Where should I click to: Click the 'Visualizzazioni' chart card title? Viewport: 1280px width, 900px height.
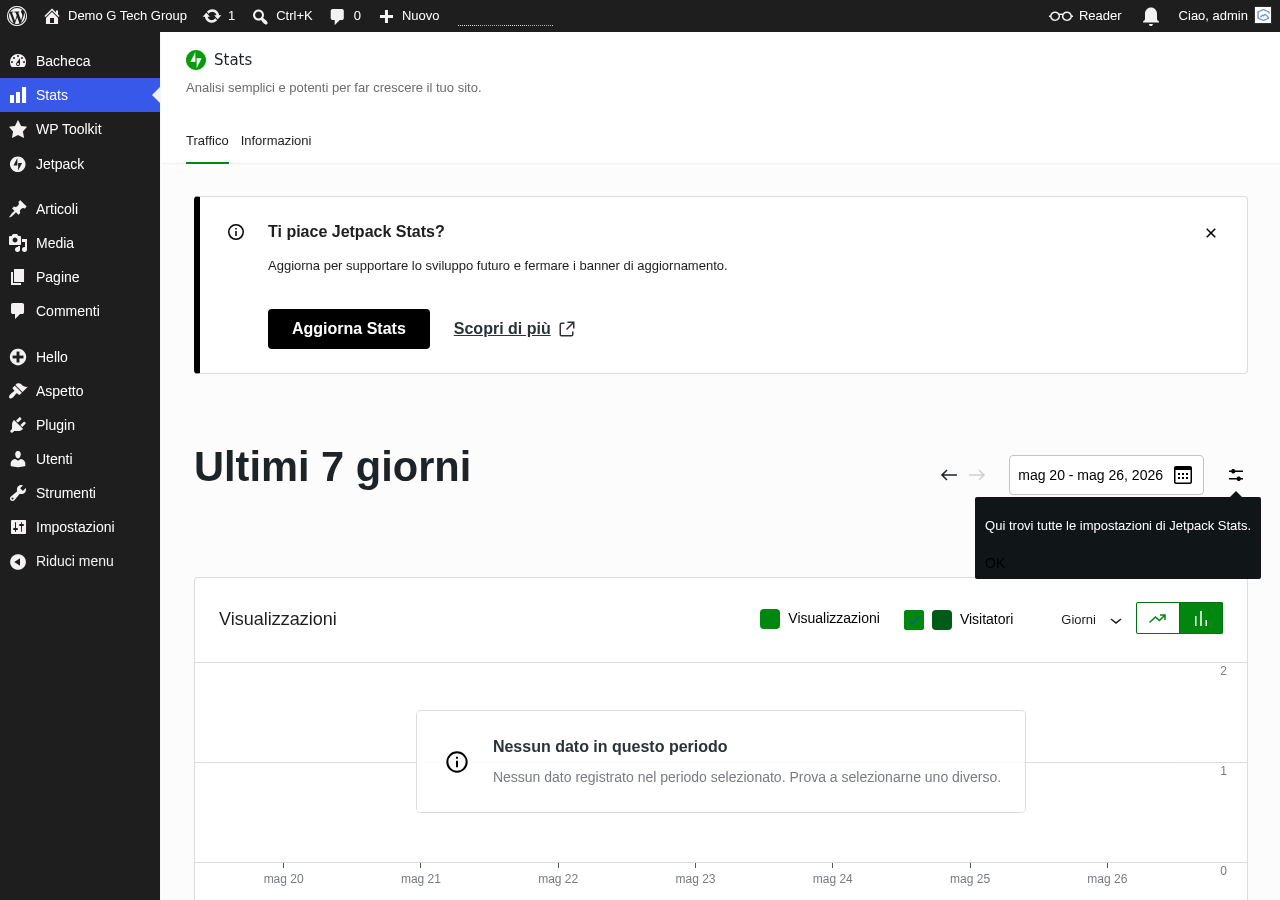coord(278,619)
